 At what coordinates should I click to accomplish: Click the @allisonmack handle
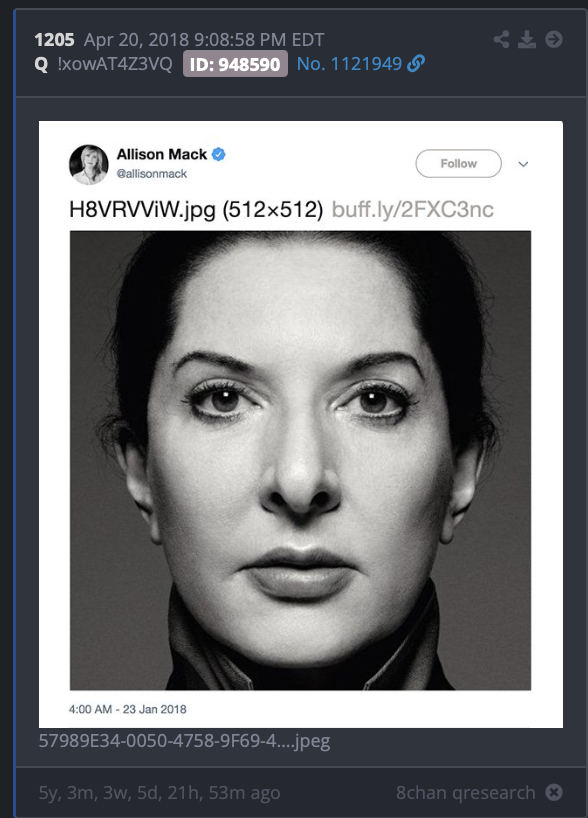(151, 174)
